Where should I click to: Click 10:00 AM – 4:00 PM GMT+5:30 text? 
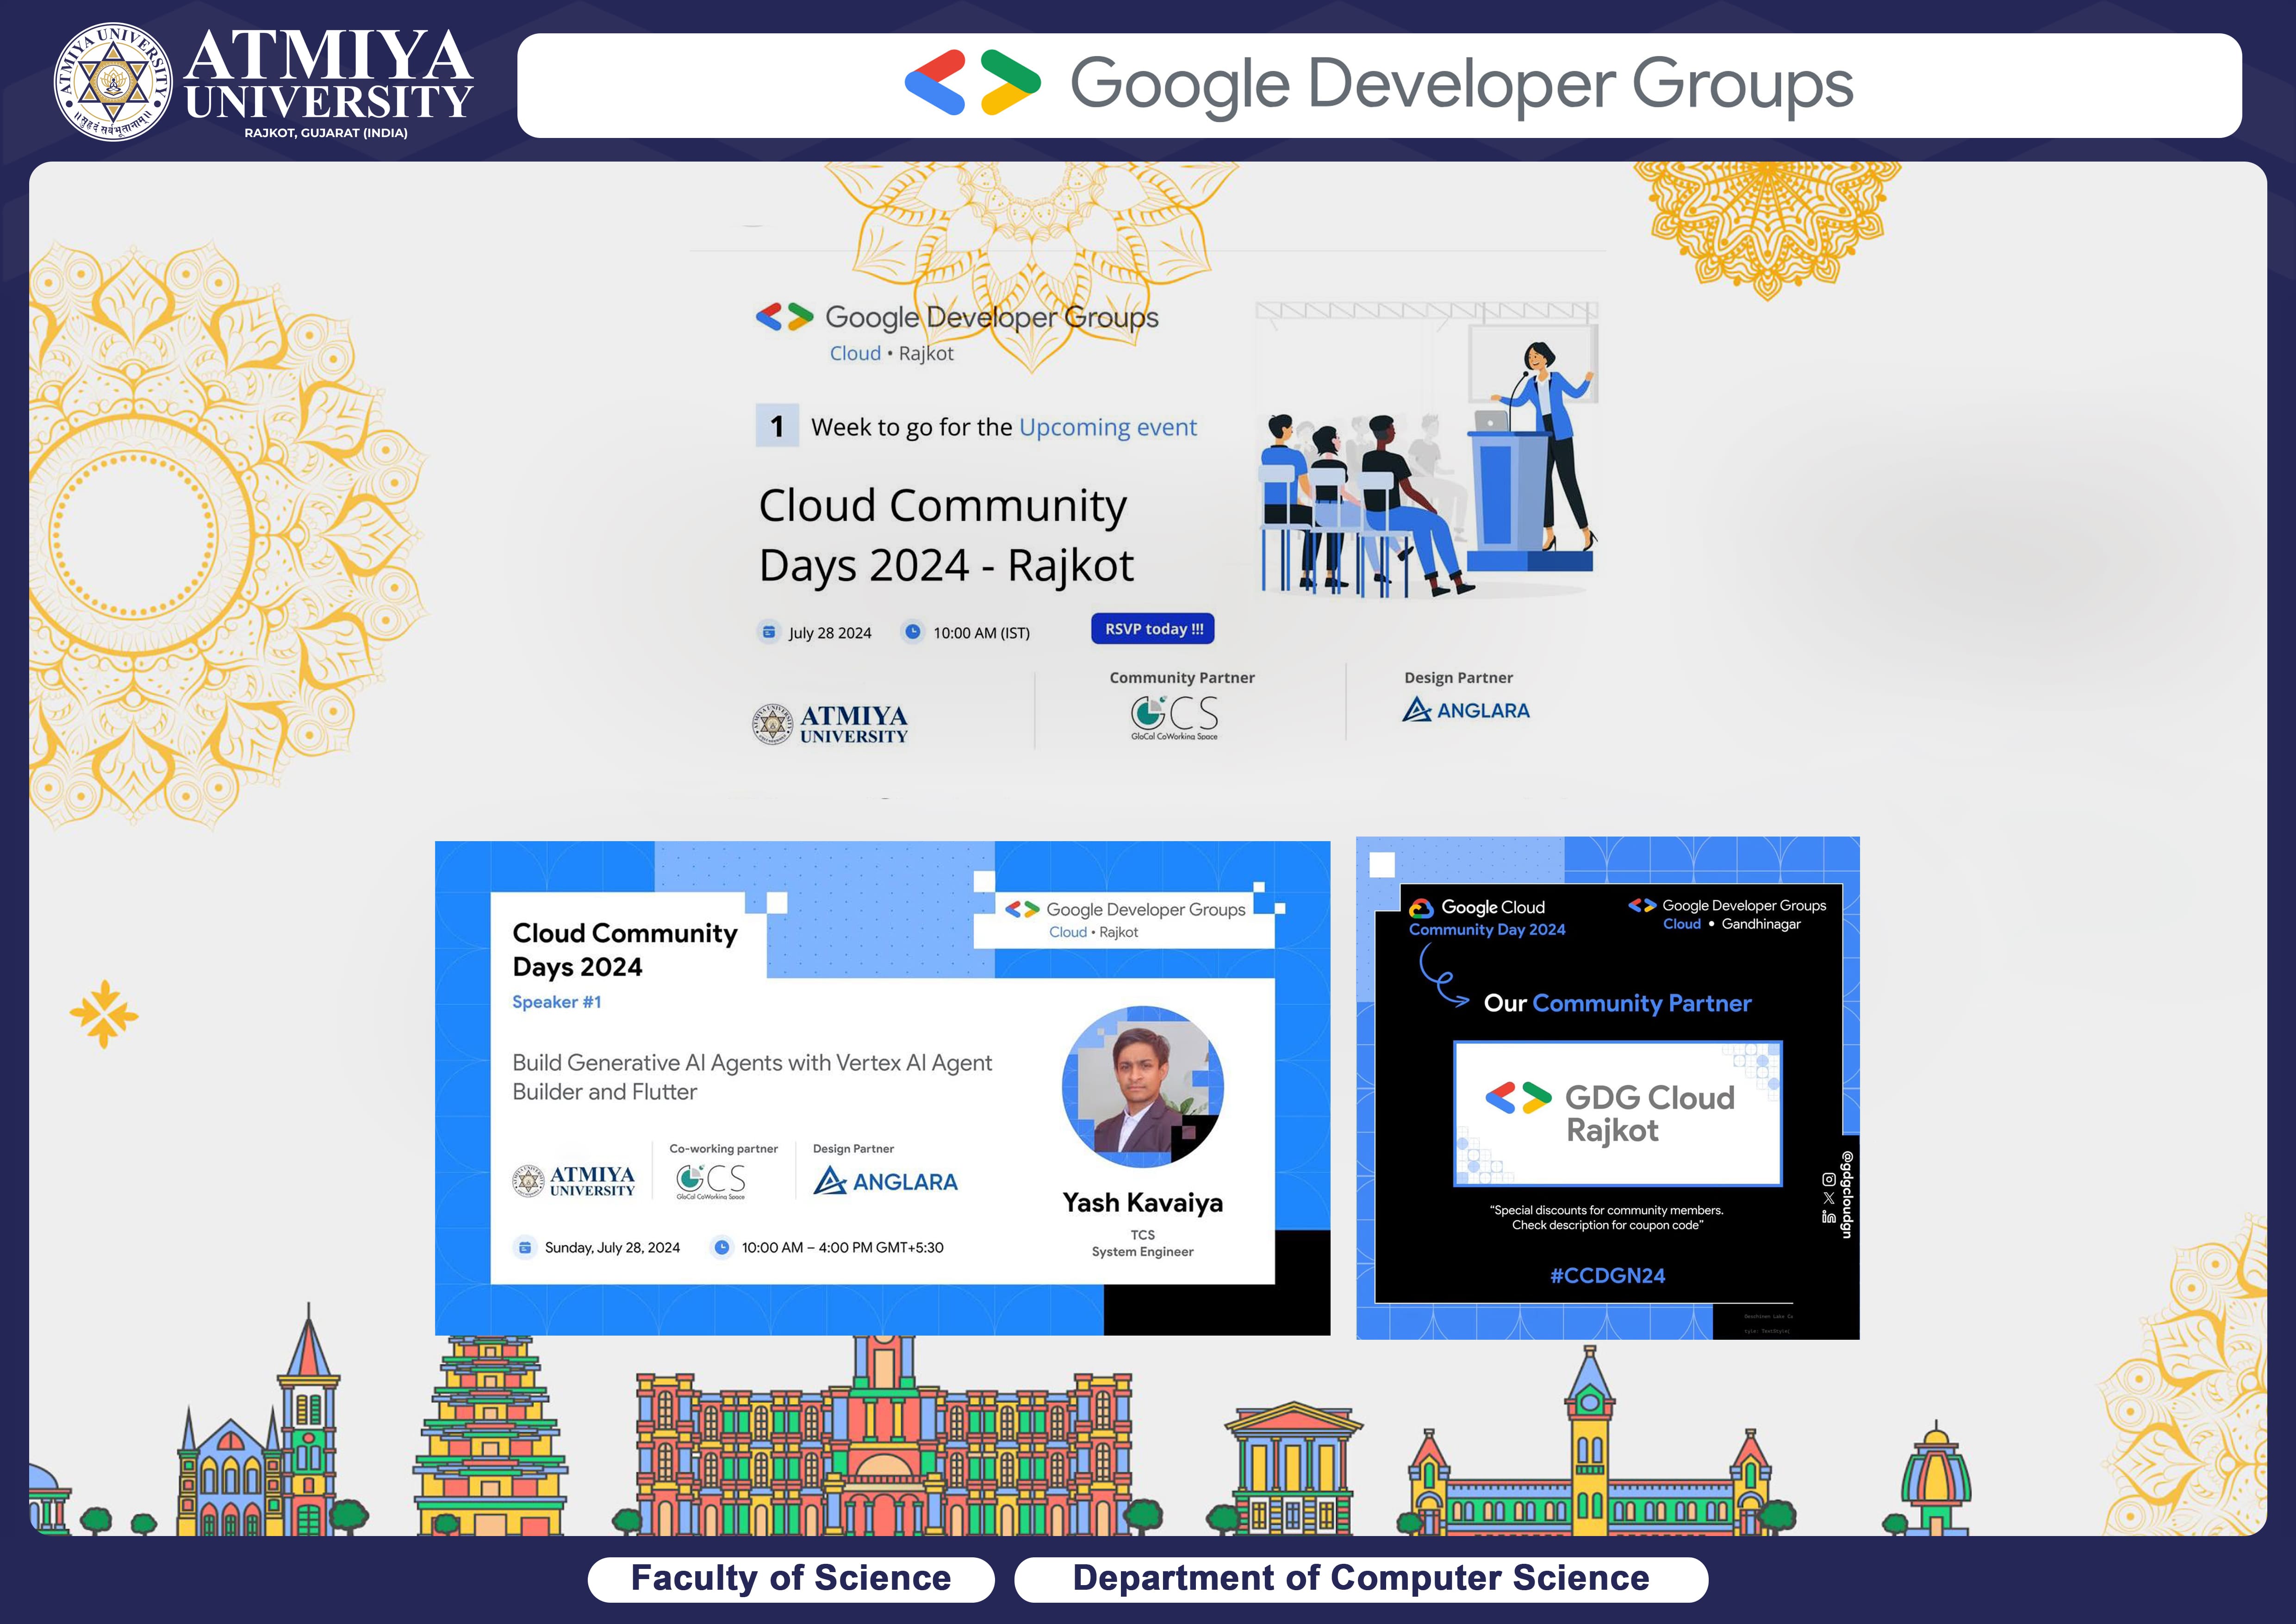[x=842, y=1248]
